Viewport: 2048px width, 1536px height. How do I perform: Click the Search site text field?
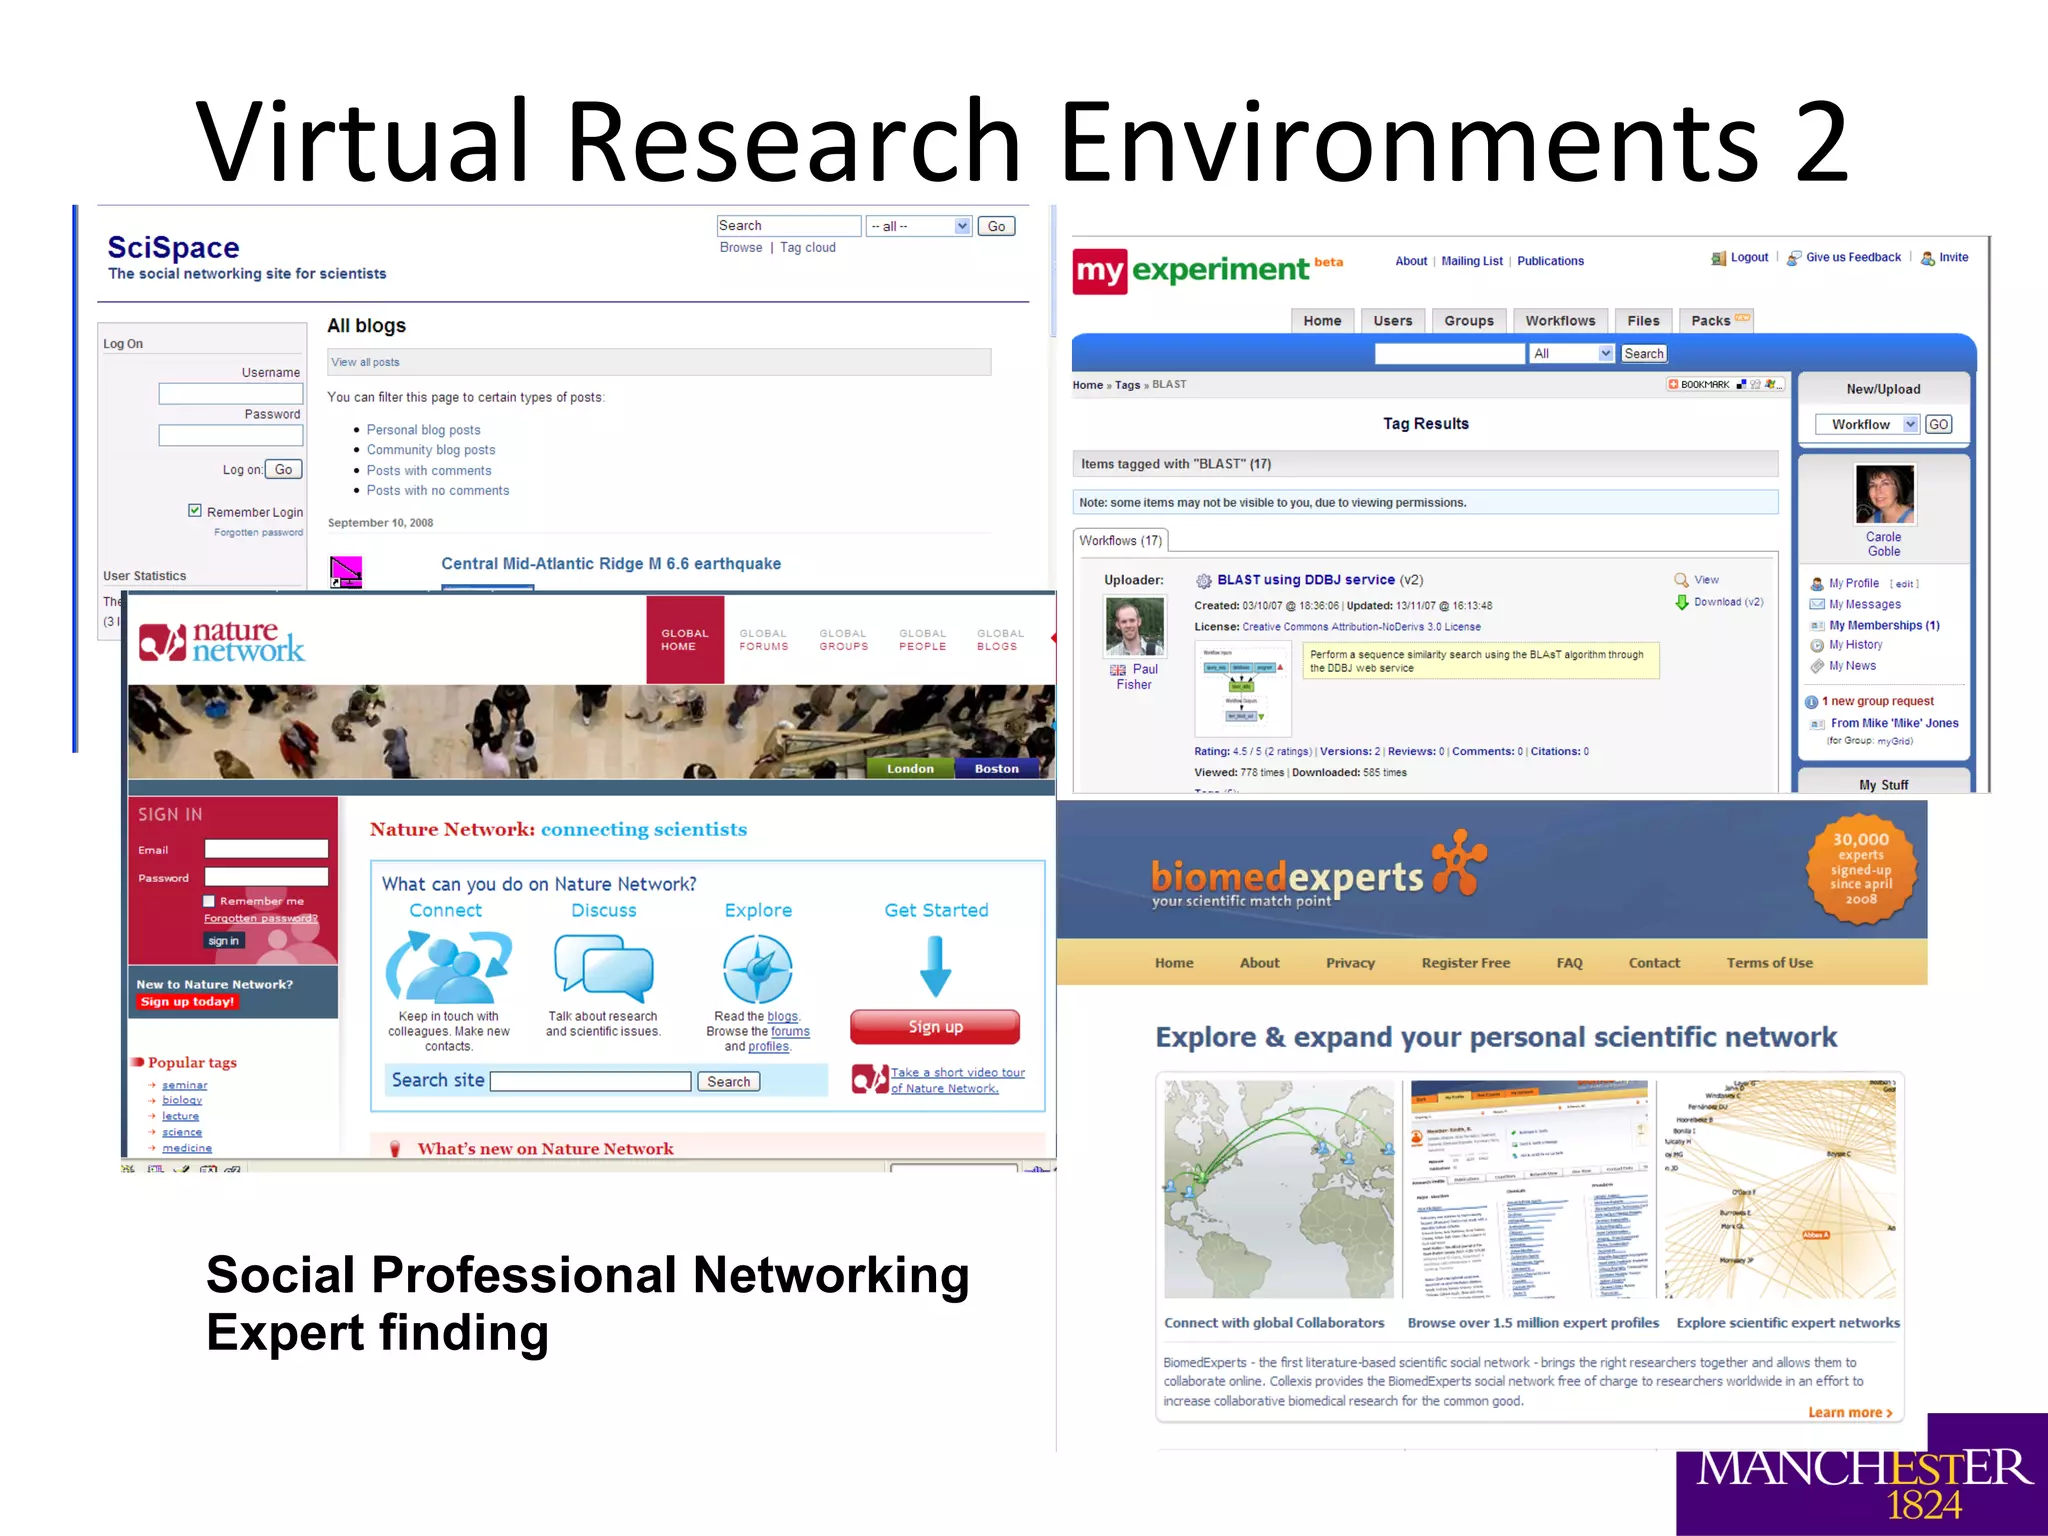point(590,1081)
